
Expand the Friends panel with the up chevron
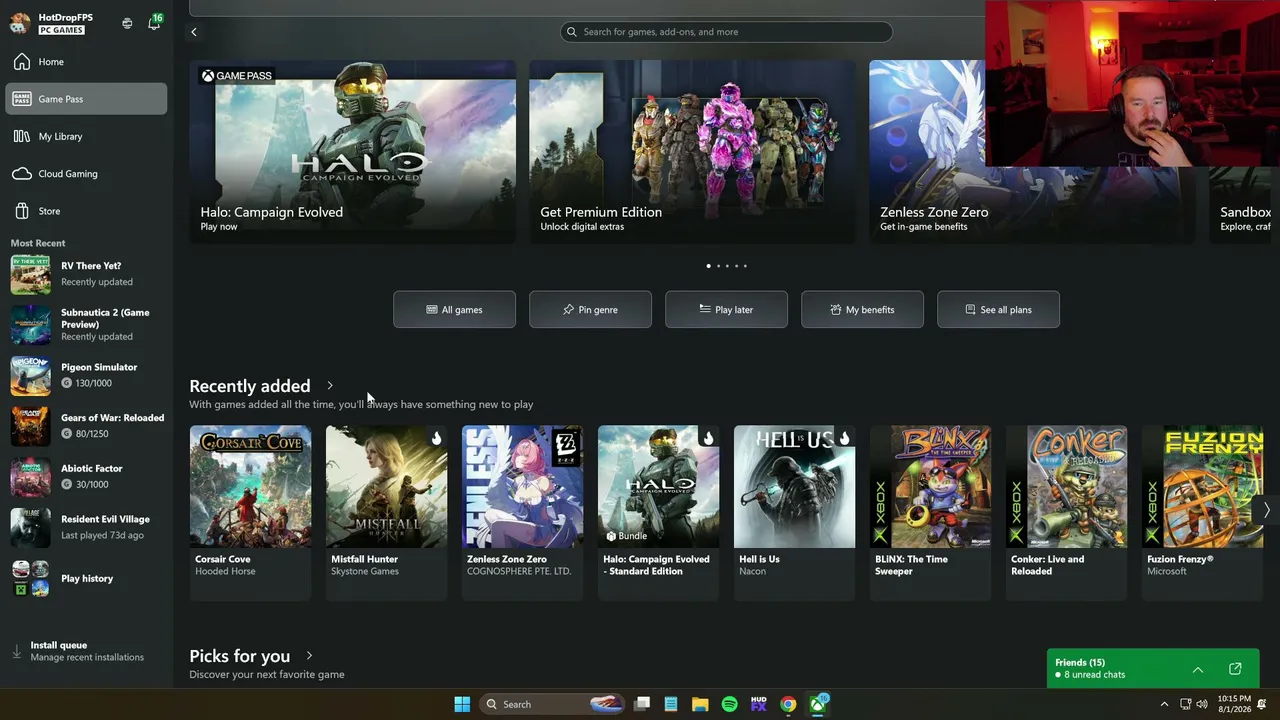pyautogui.click(x=1198, y=669)
